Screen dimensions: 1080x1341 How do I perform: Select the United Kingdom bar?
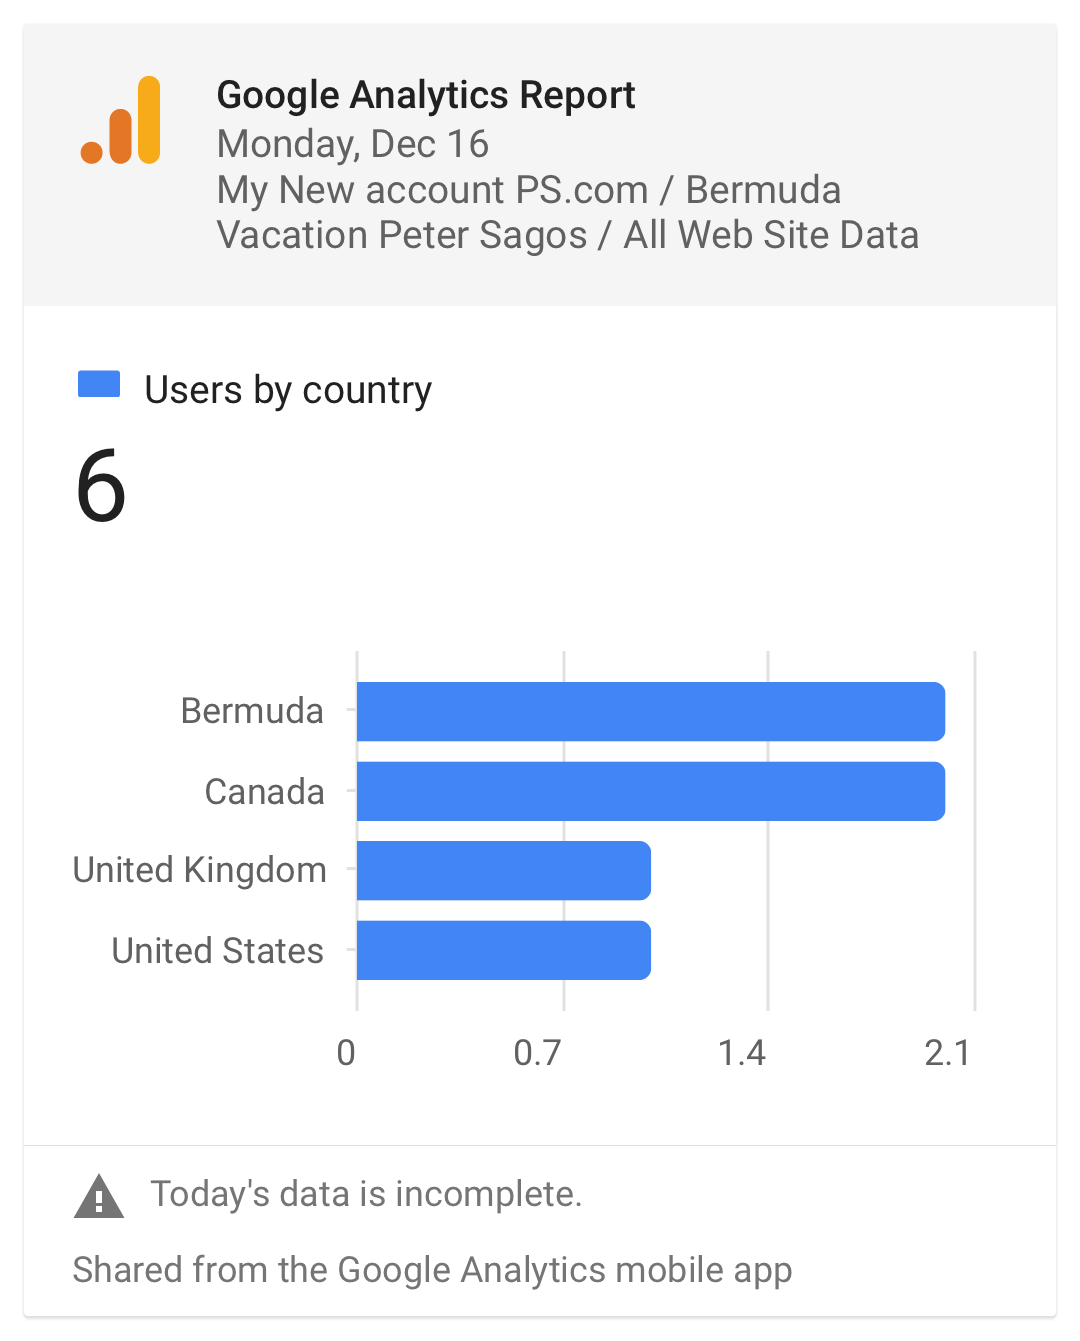click(504, 870)
